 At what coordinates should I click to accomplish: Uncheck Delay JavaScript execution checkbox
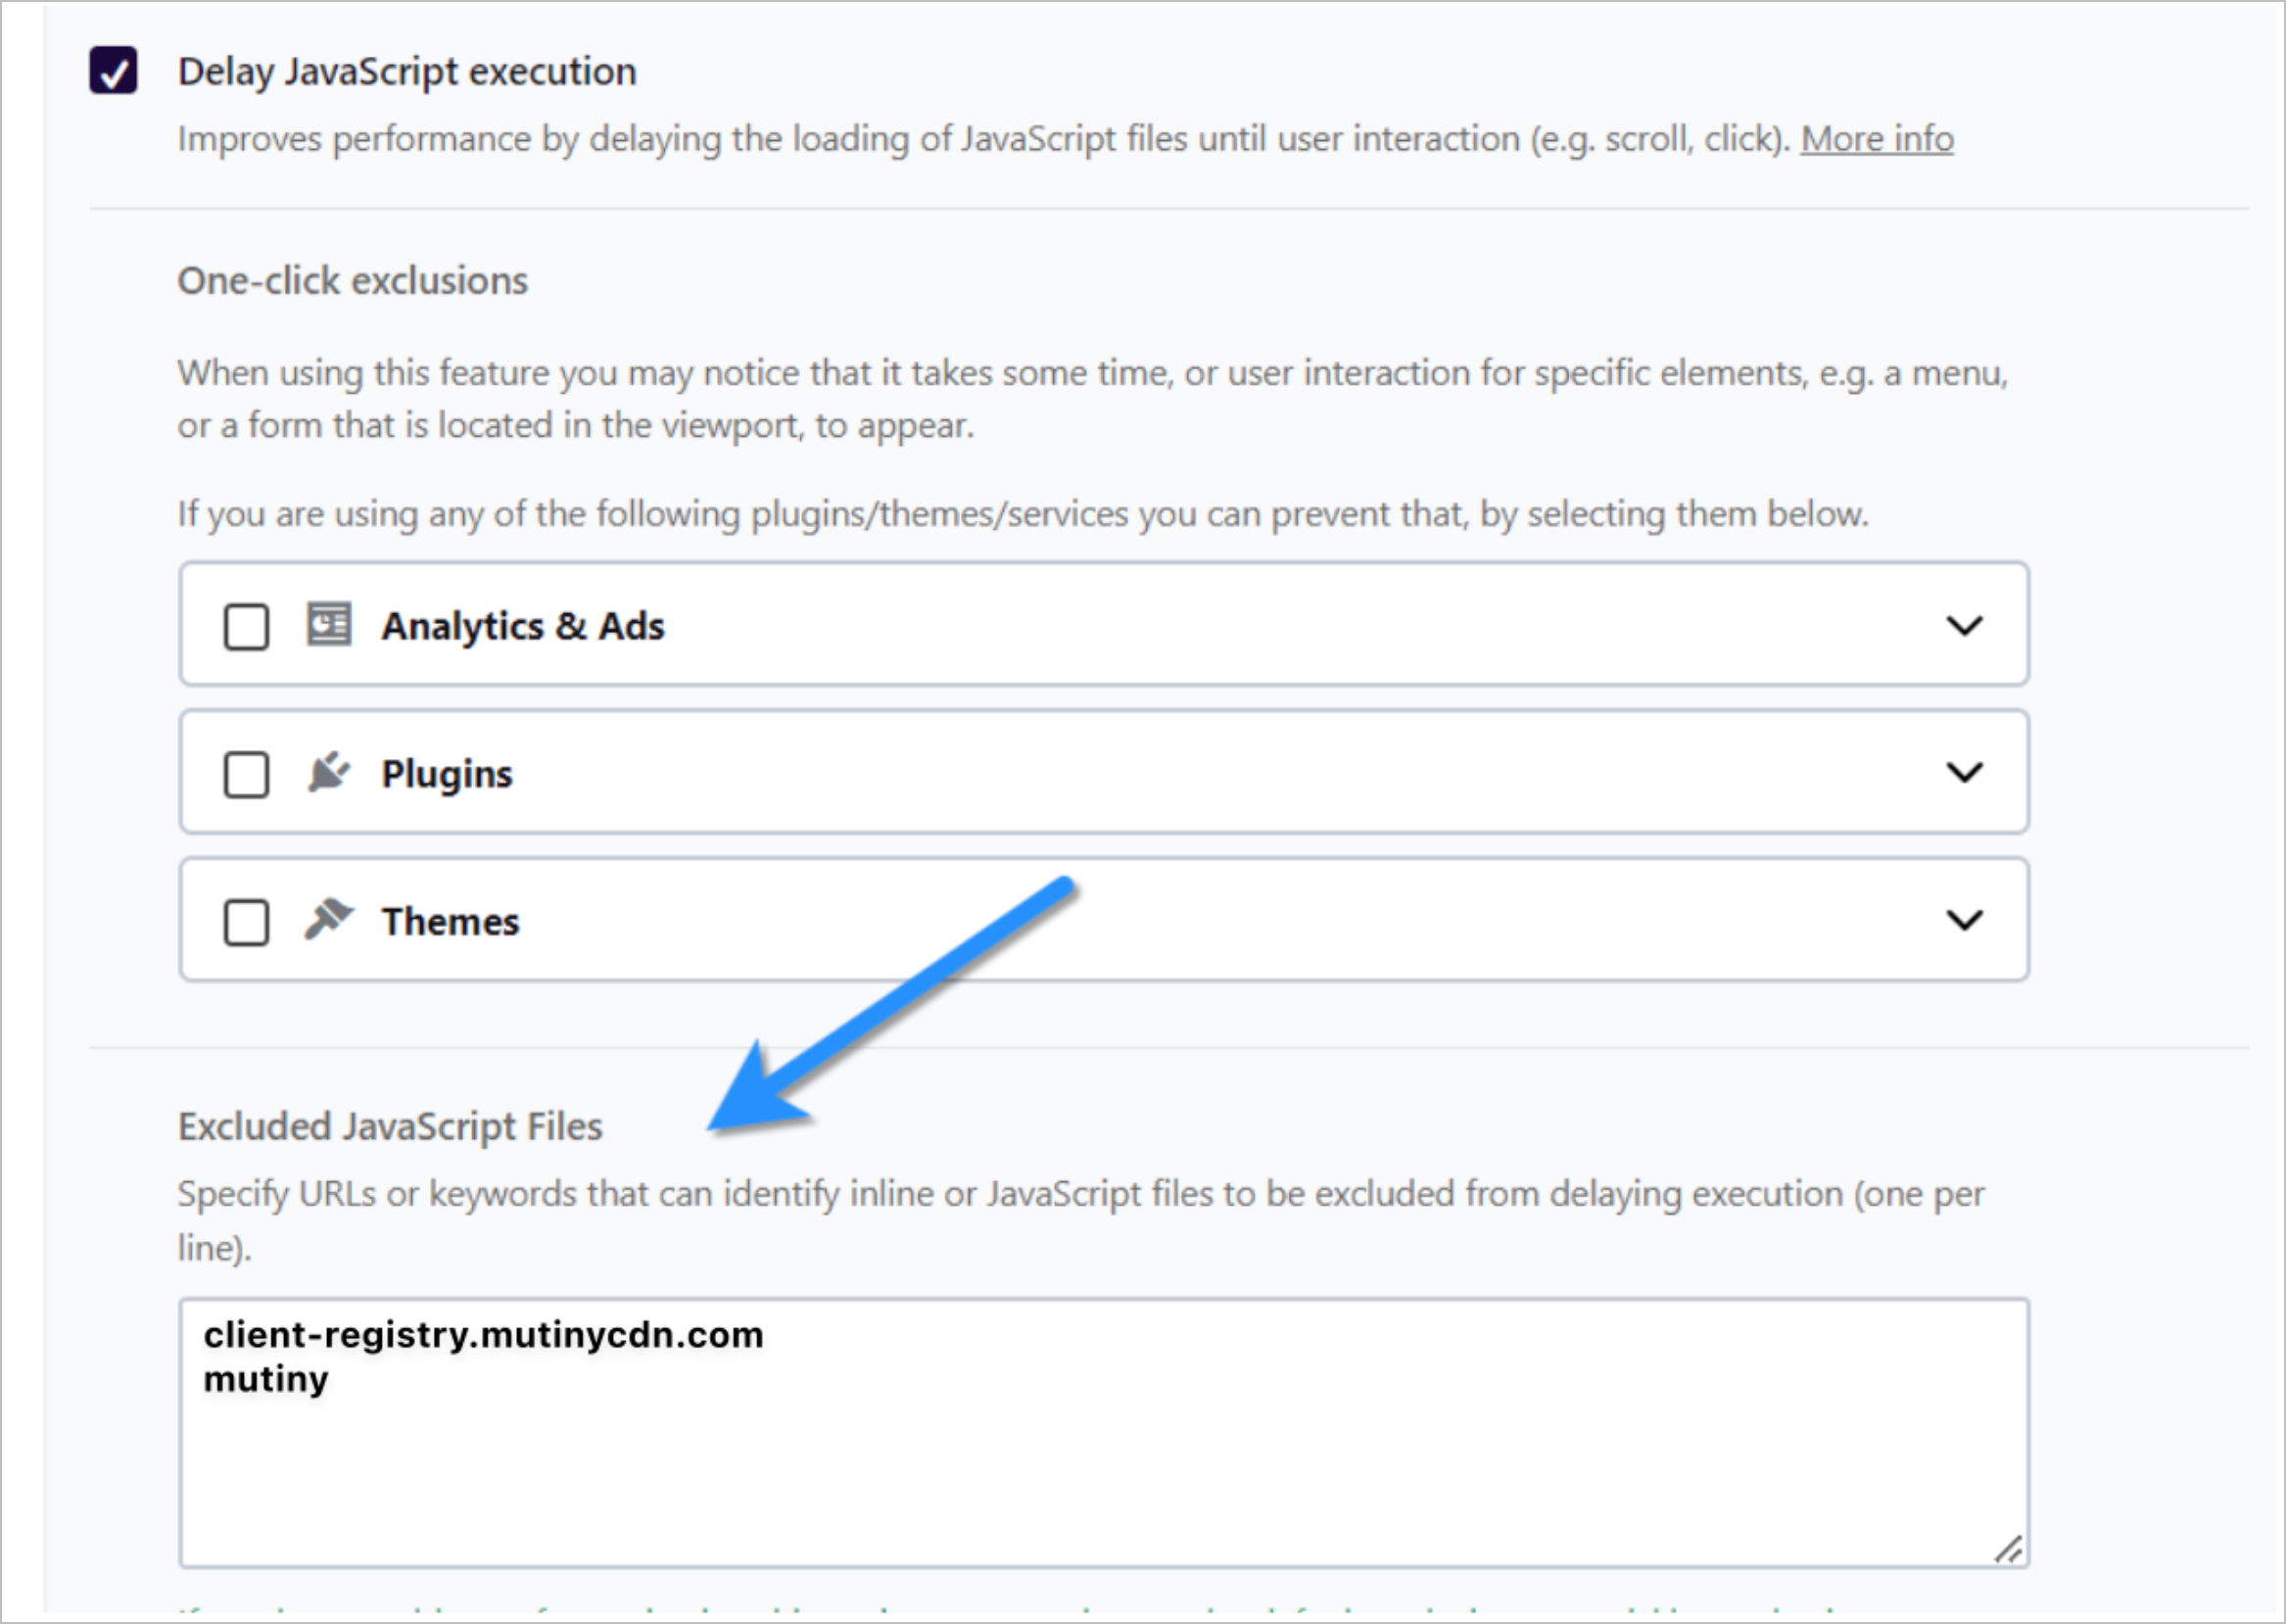point(114,70)
